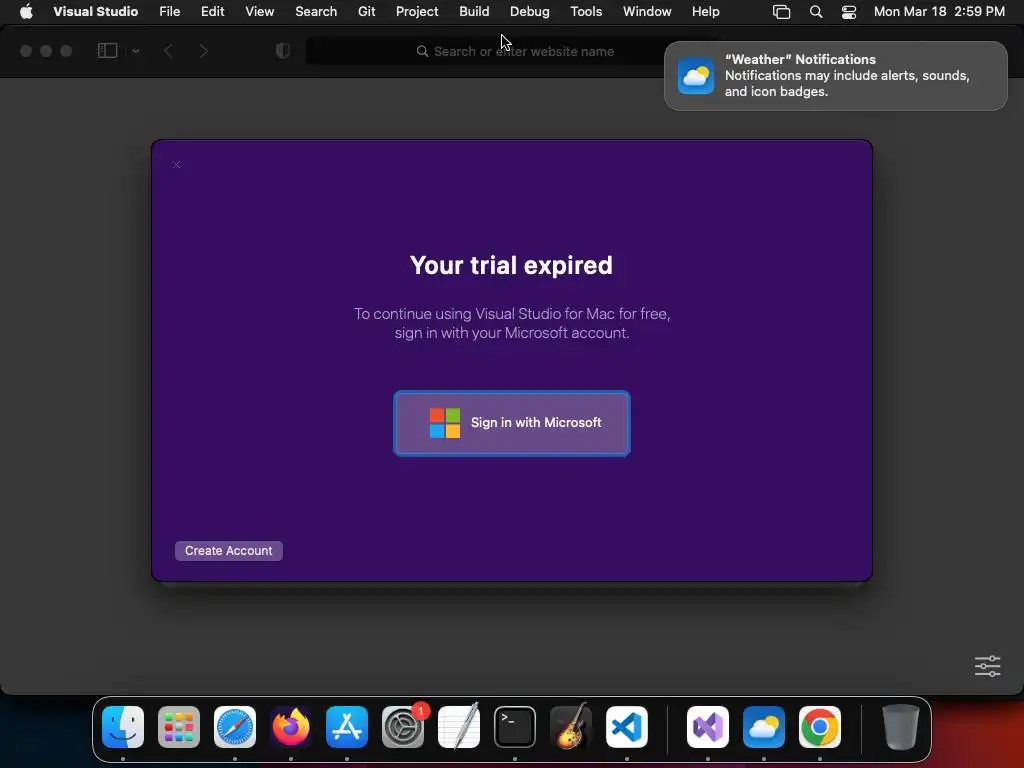Open App Store from the Dock
The width and height of the screenshot is (1024, 768).
click(x=347, y=727)
